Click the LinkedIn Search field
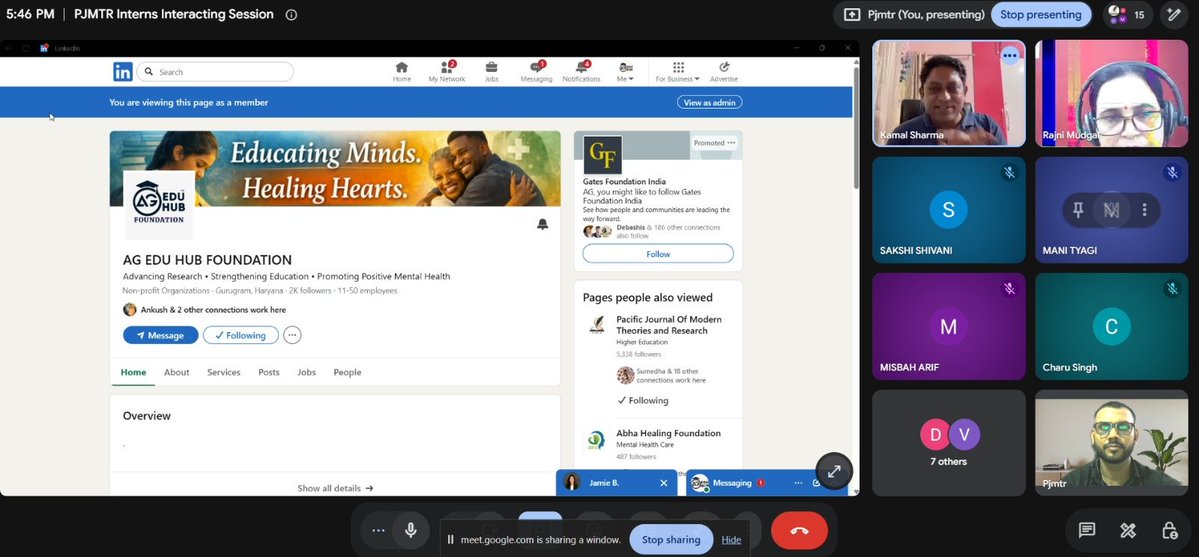1199x557 pixels. click(x=215, y=72)
